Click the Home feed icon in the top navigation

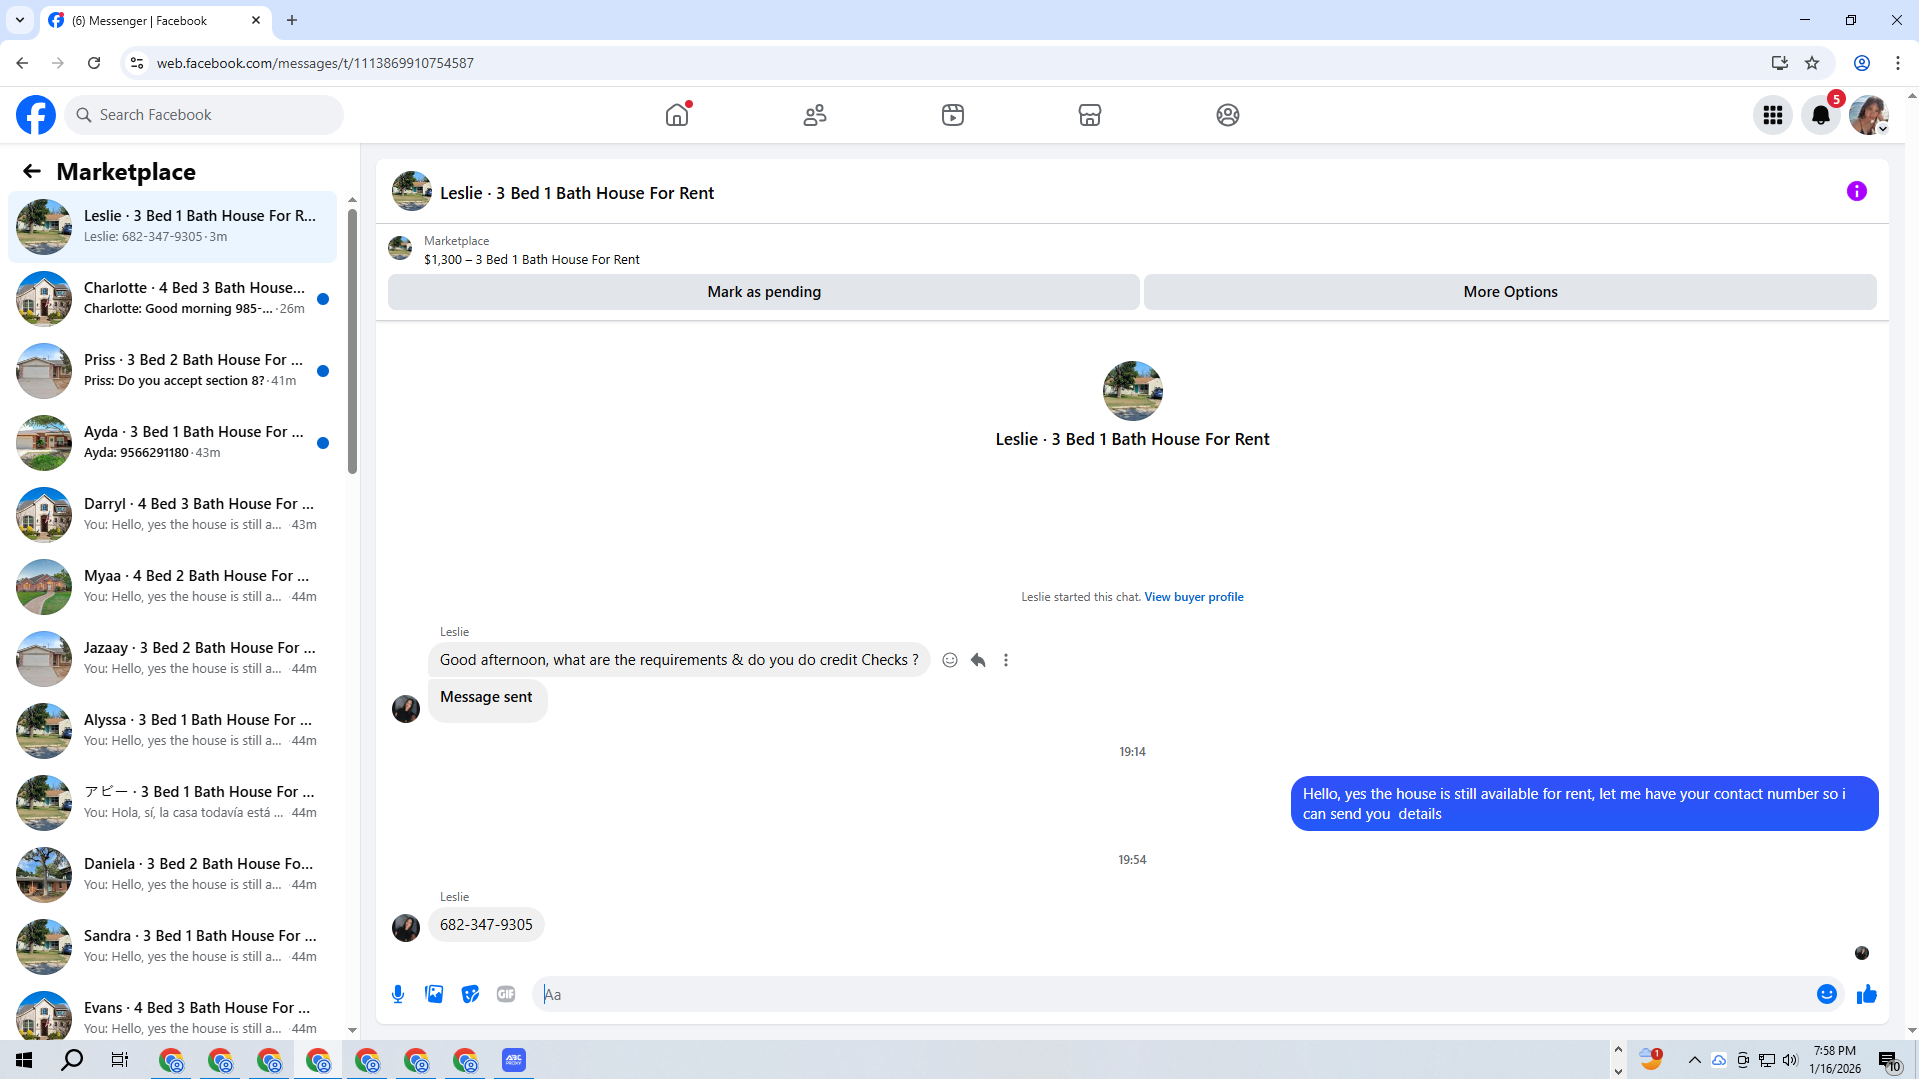click(677, 115)
